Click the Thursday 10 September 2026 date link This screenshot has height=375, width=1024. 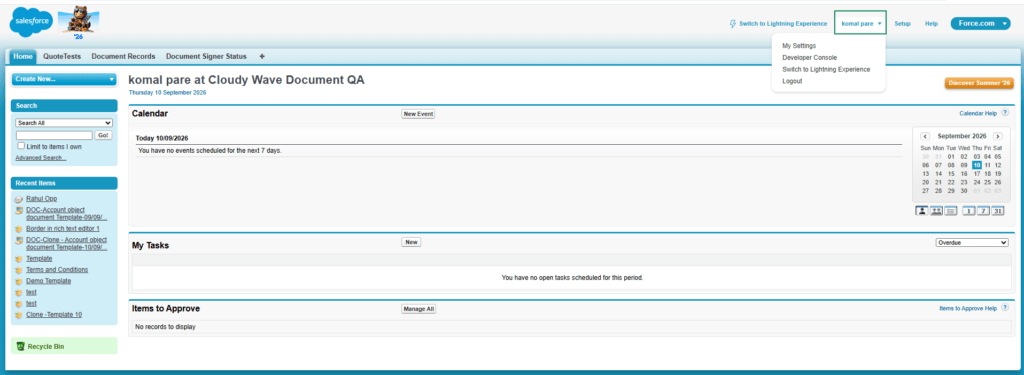pos(167,93)
